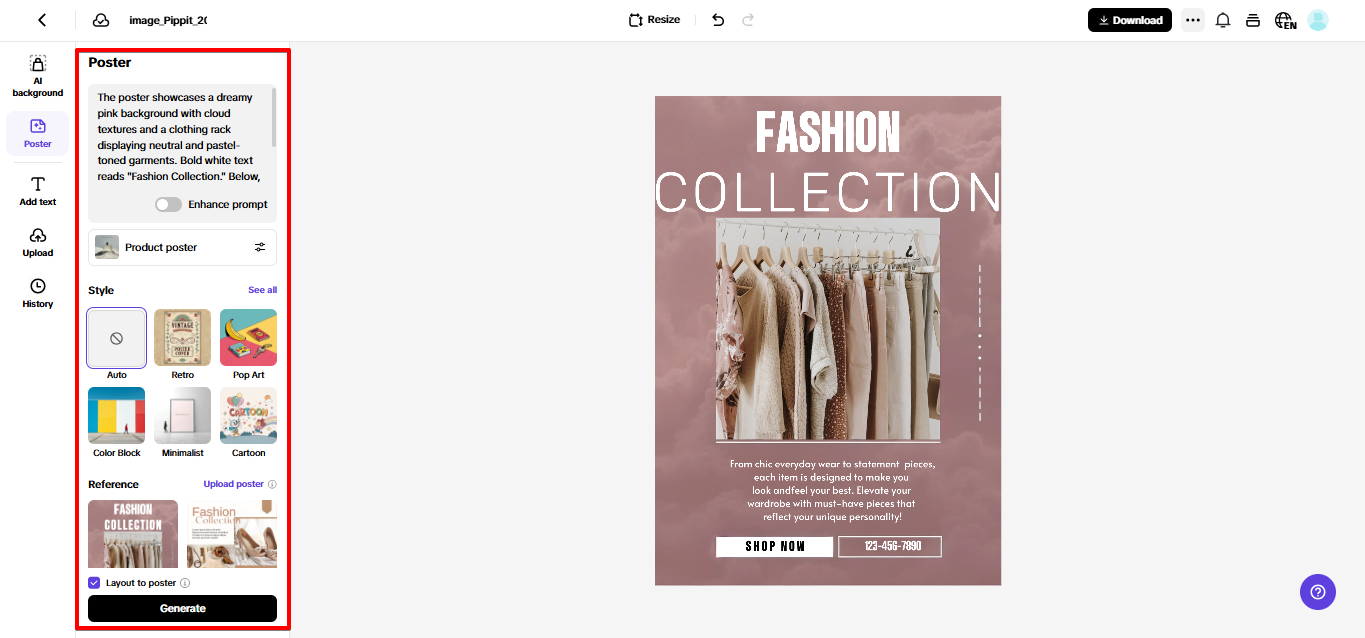Open the help question mark button
1365x638 pixels.
click(x=1317, y=591)
